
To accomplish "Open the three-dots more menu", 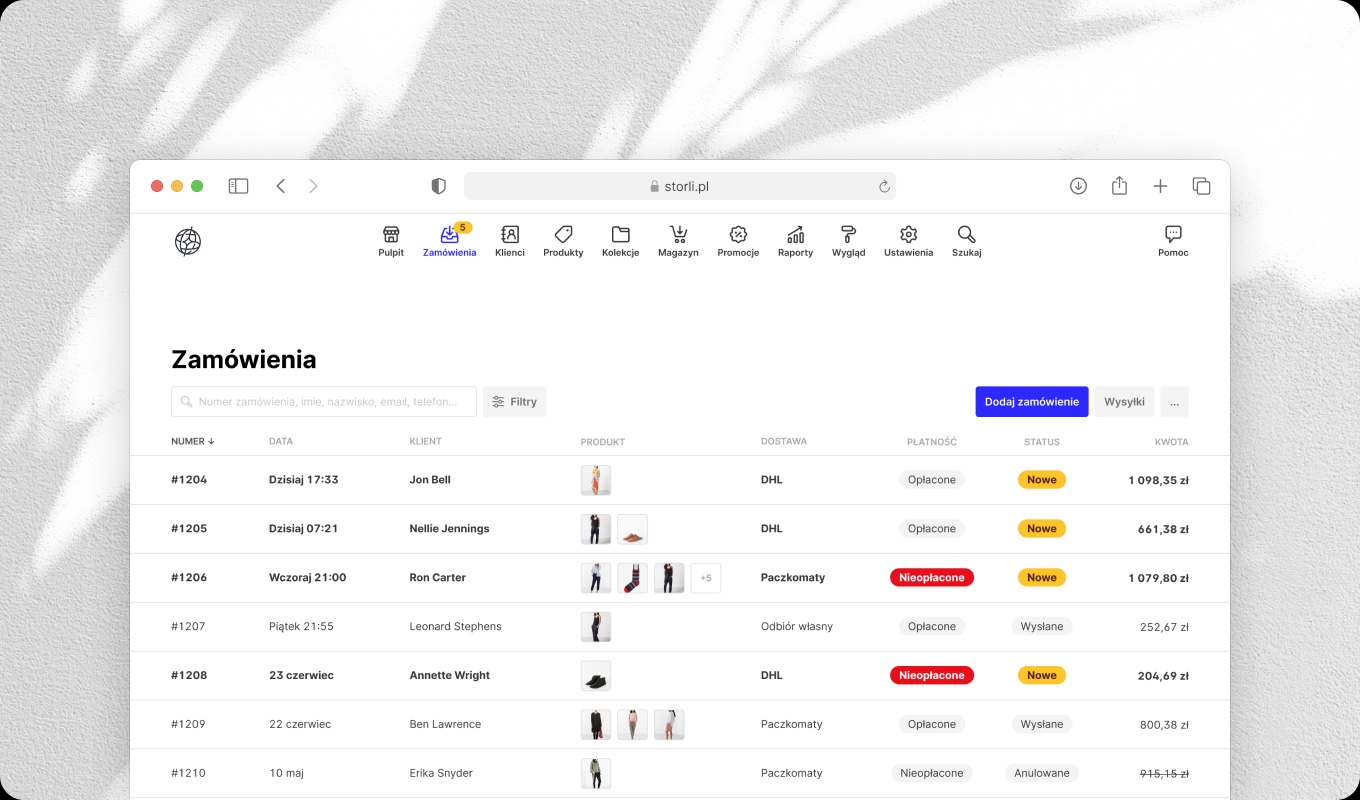I will (x=1174, y=401).
